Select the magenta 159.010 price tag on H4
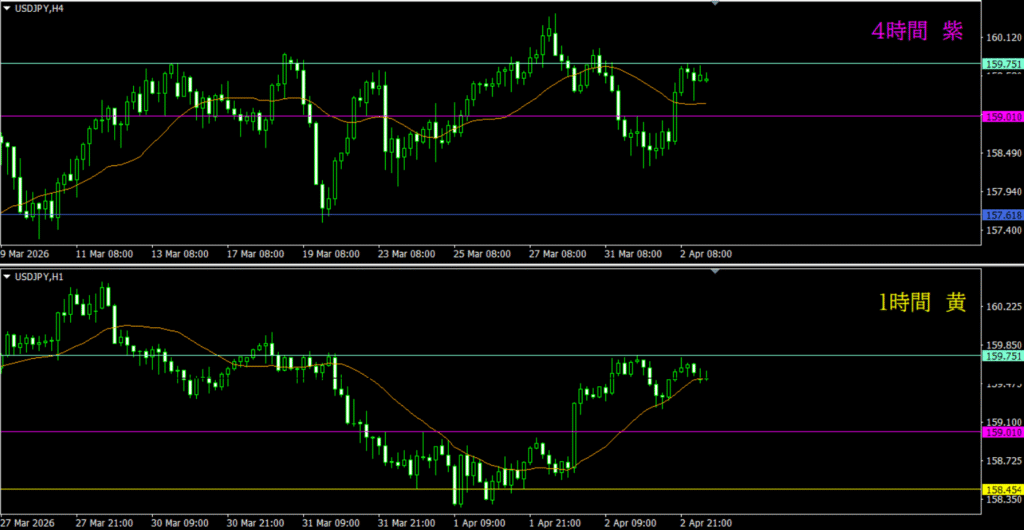Viewport: 1024px width, 530px height. point(1003,117)
